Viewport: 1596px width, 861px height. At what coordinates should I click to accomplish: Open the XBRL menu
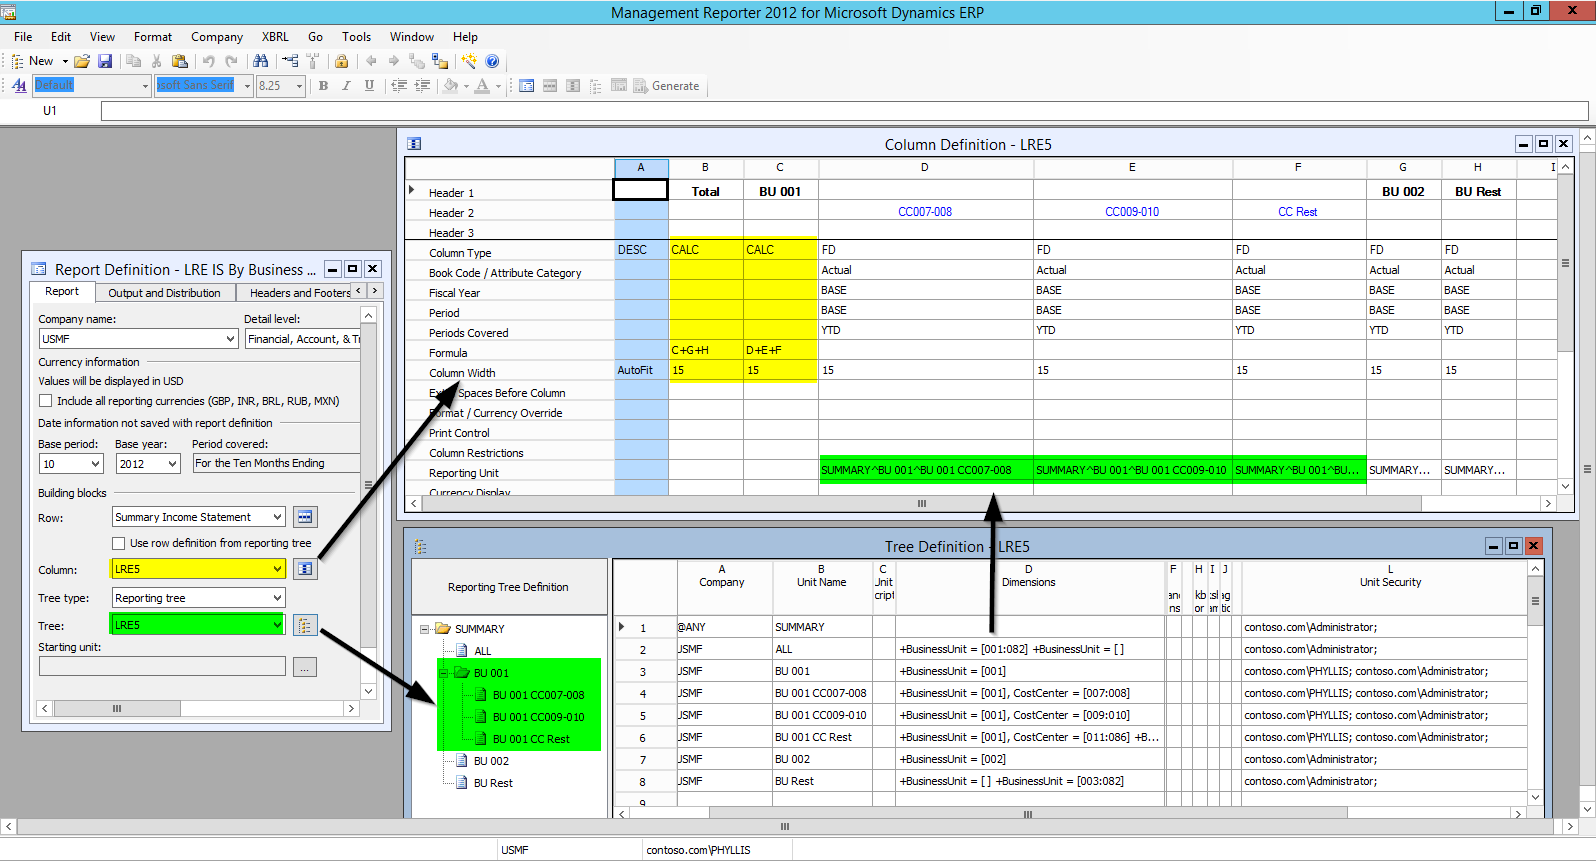point(275,37)
